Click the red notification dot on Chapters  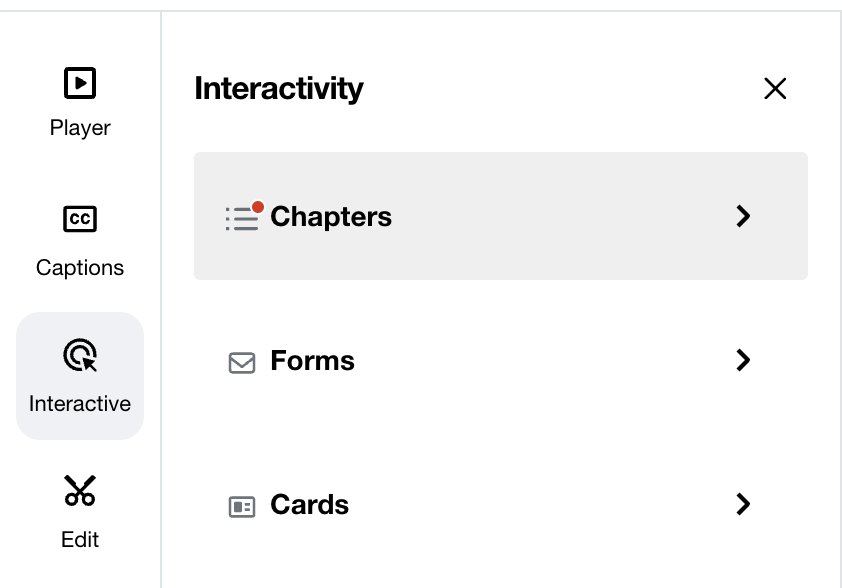258,207
